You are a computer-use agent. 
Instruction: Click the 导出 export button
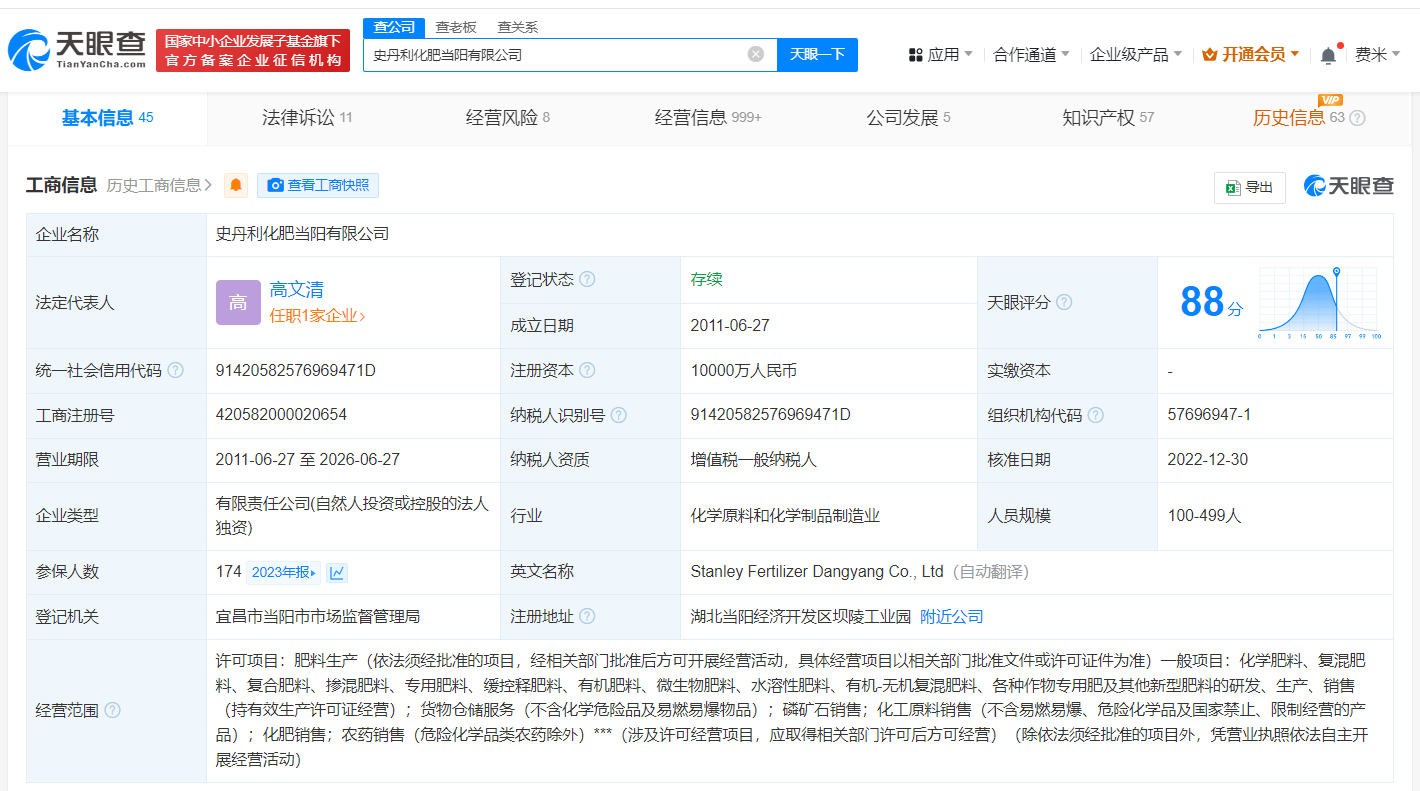coord(1250,187)
